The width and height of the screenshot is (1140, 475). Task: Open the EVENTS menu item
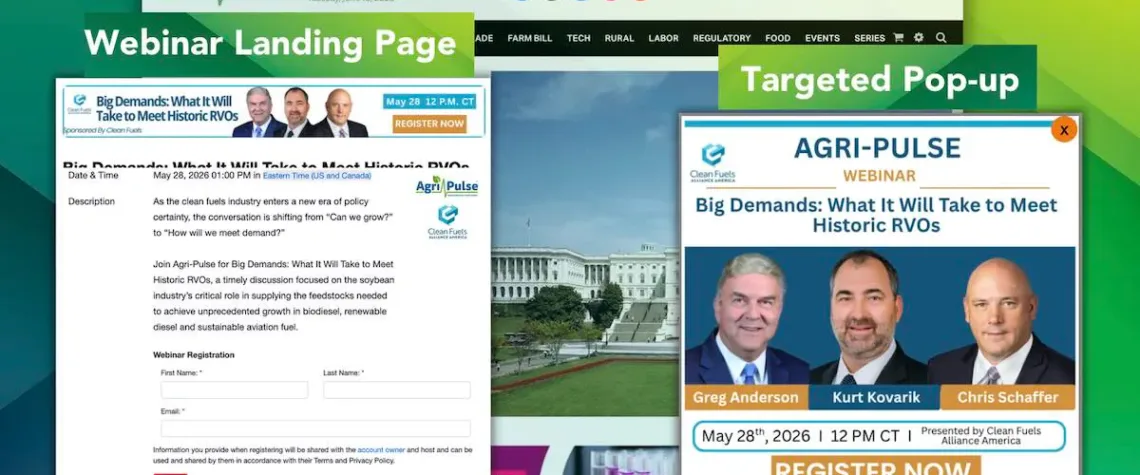point(822,39)
